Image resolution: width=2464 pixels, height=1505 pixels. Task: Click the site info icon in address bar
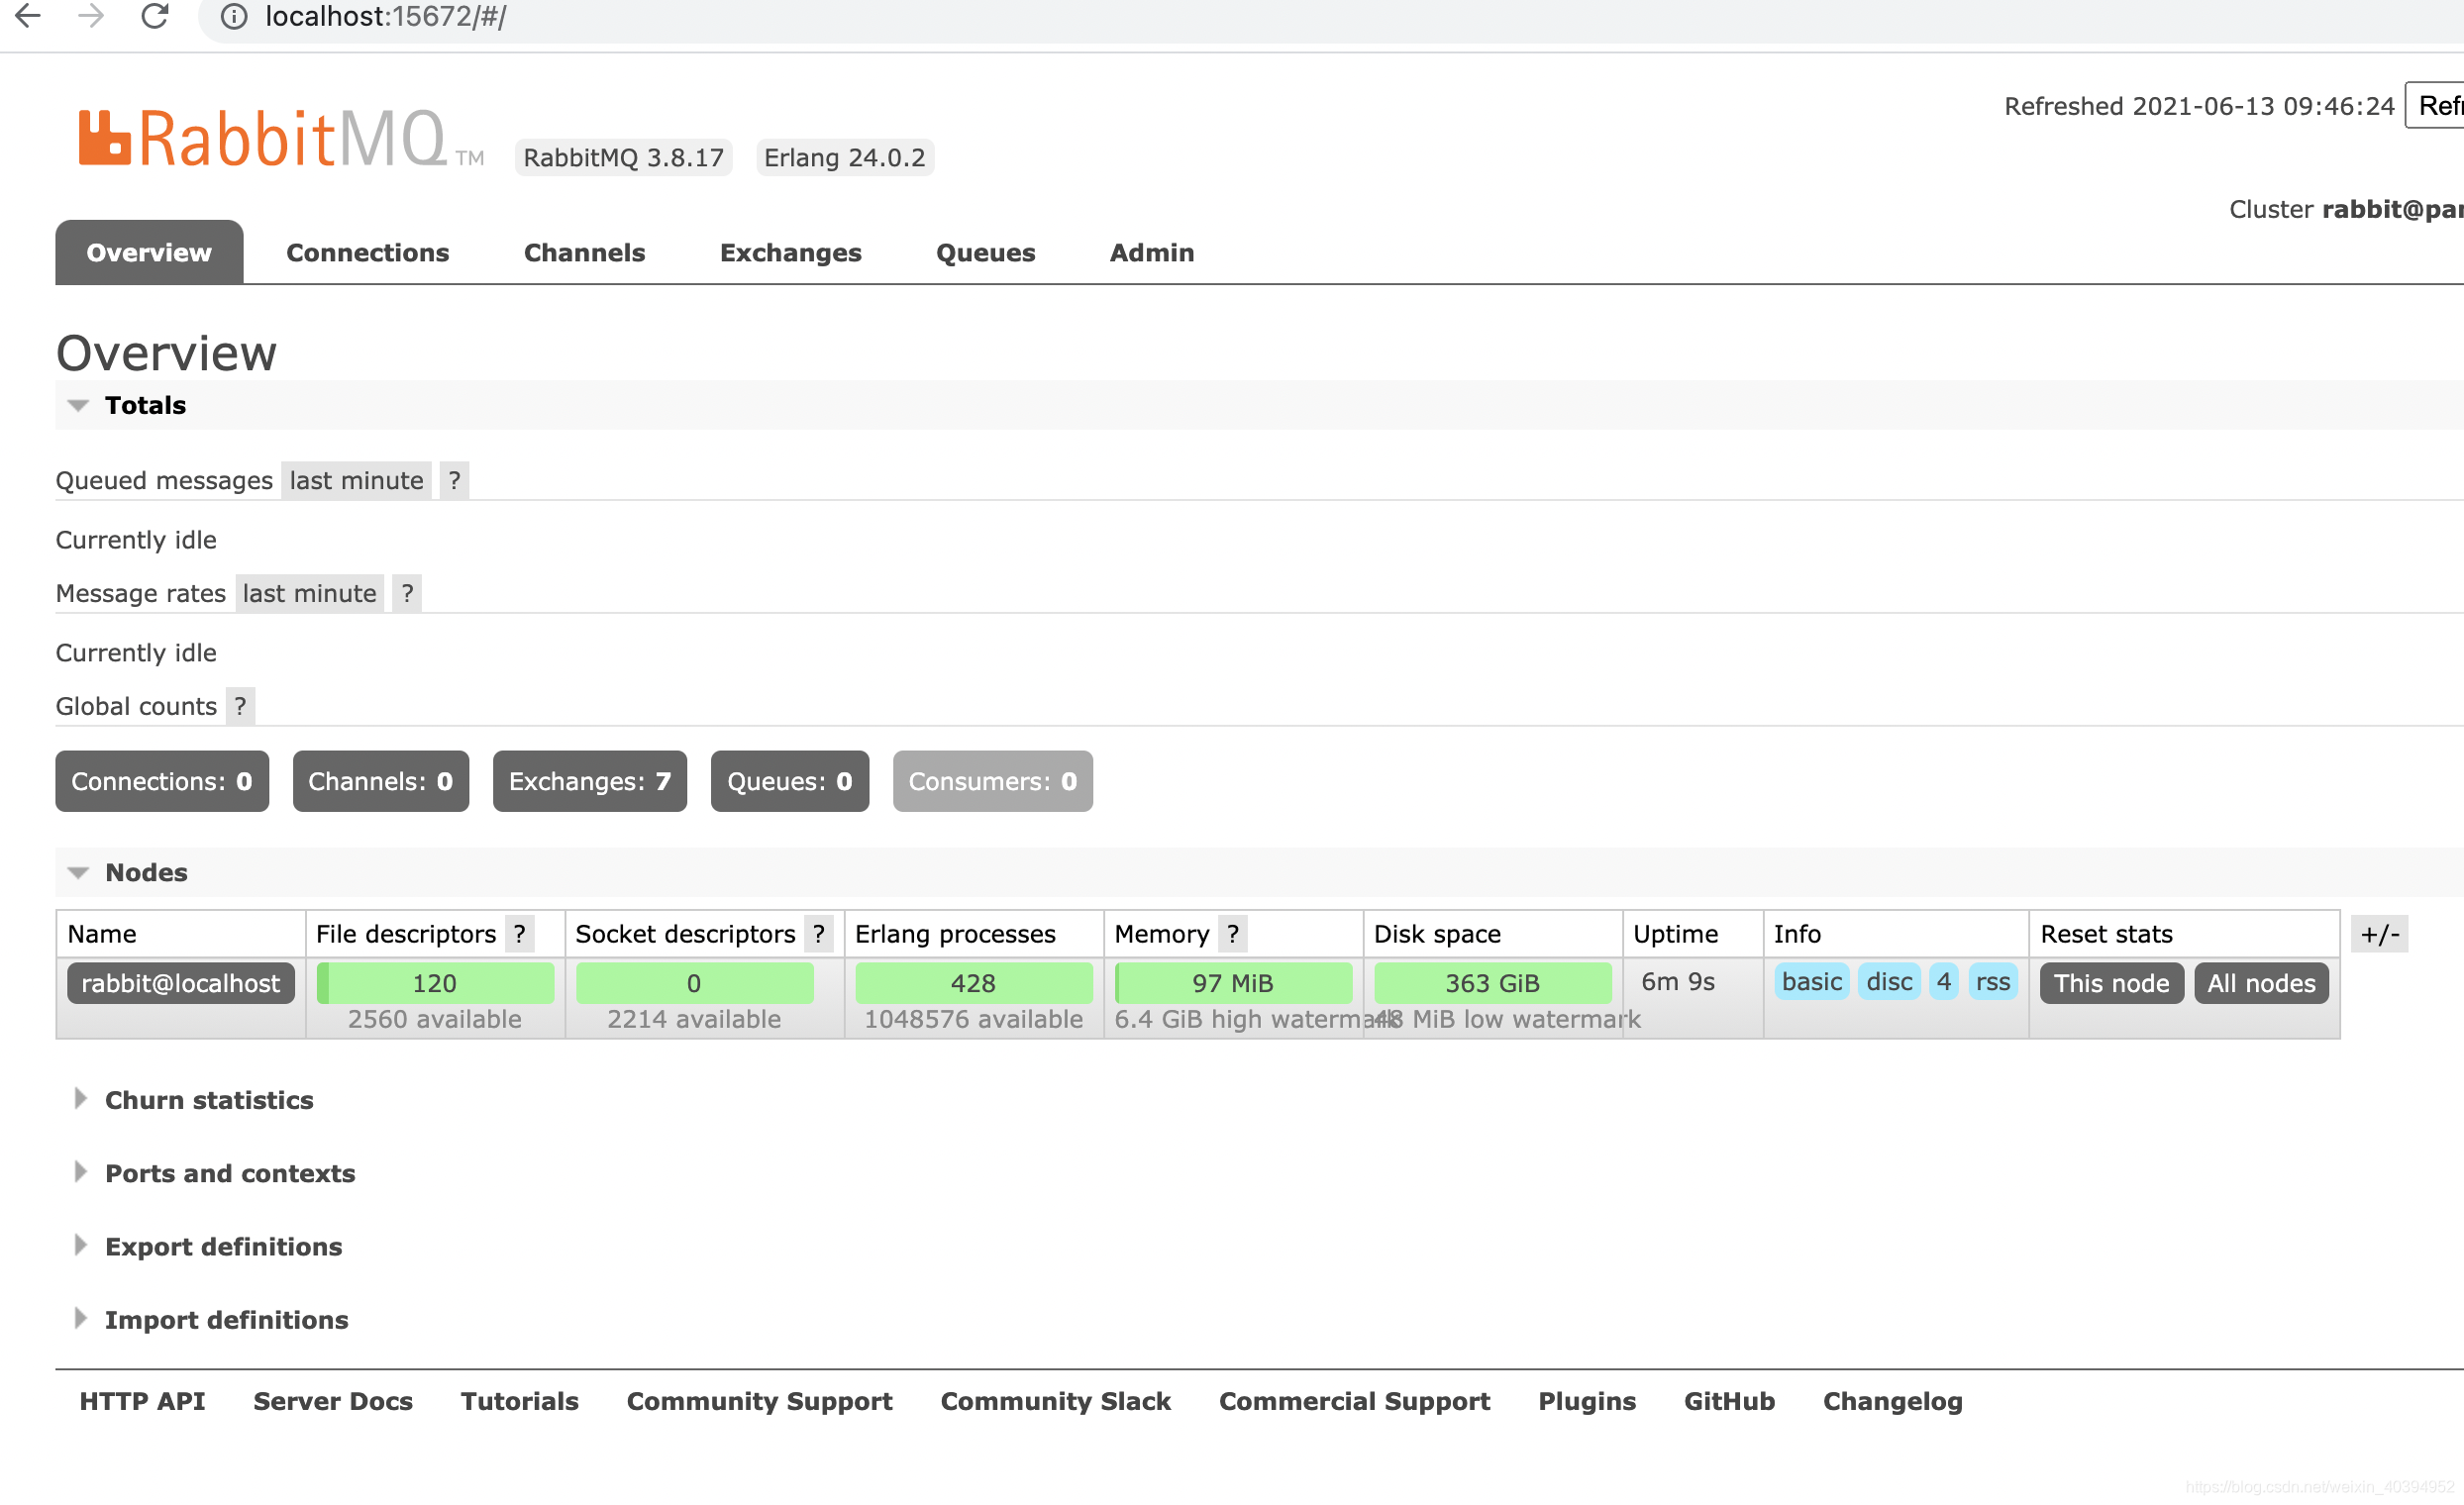[233, 17]
